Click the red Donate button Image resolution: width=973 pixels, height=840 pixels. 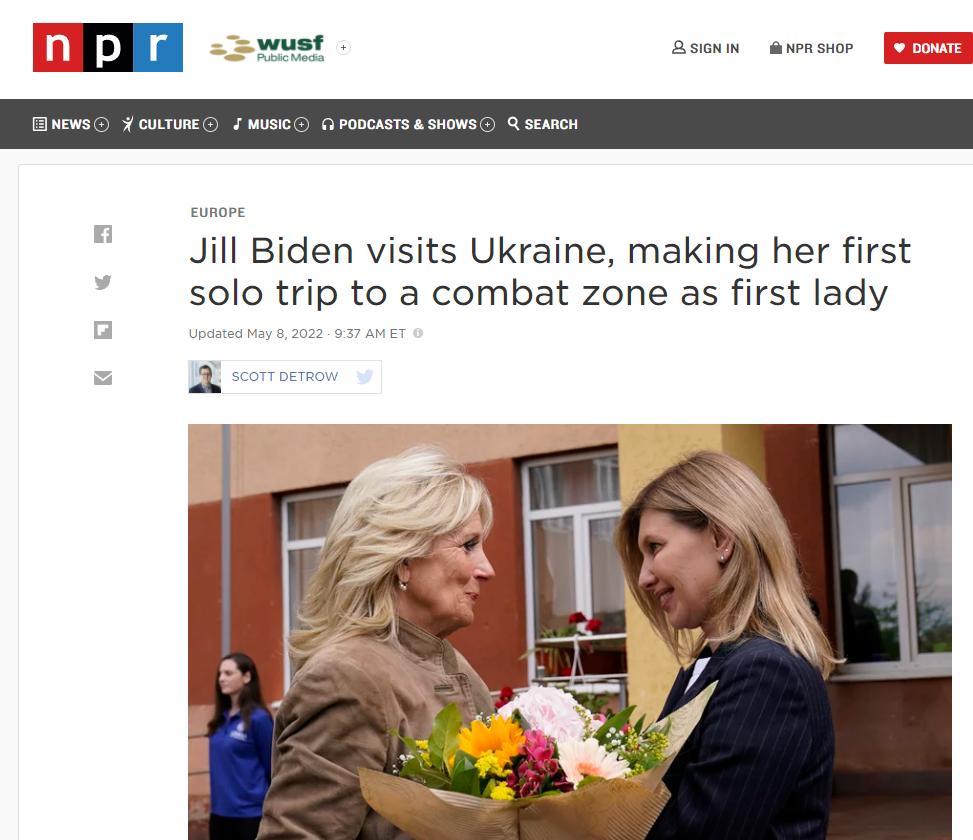pyautogui.click(x=928, y=48)
